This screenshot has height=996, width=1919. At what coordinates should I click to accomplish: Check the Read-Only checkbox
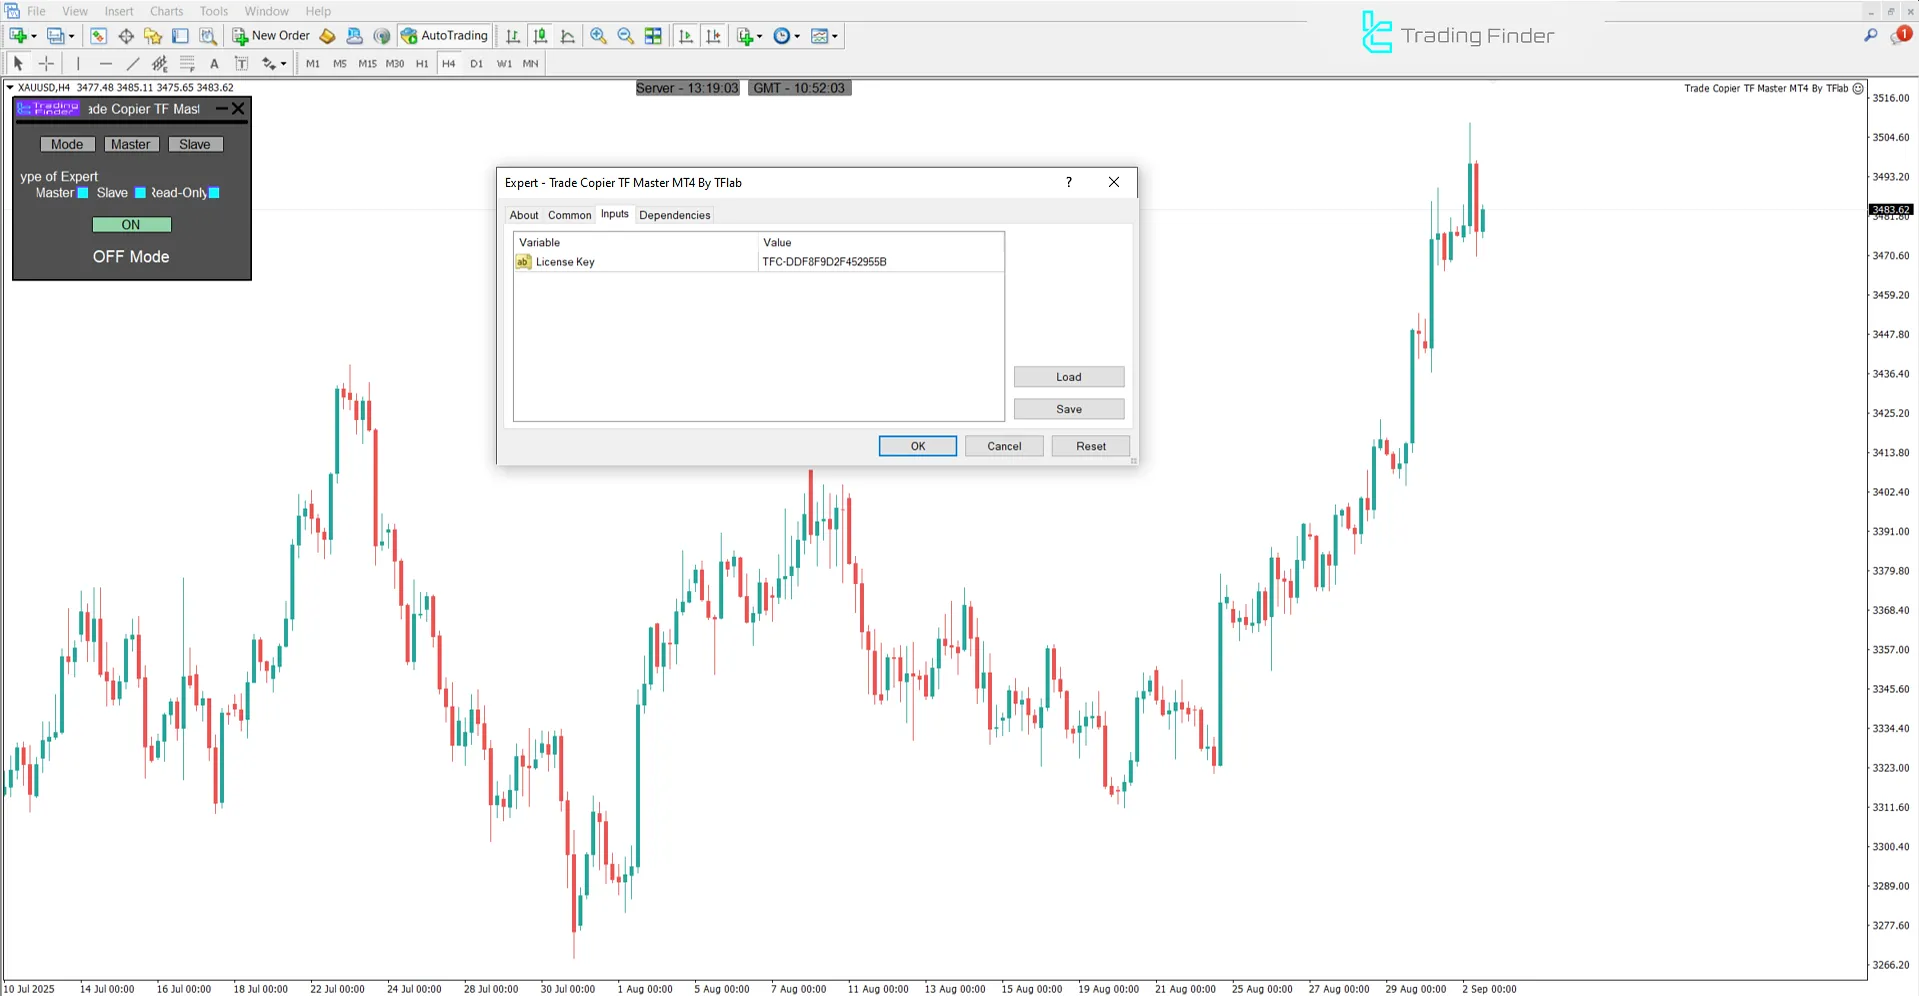click(x=212, y=193)
